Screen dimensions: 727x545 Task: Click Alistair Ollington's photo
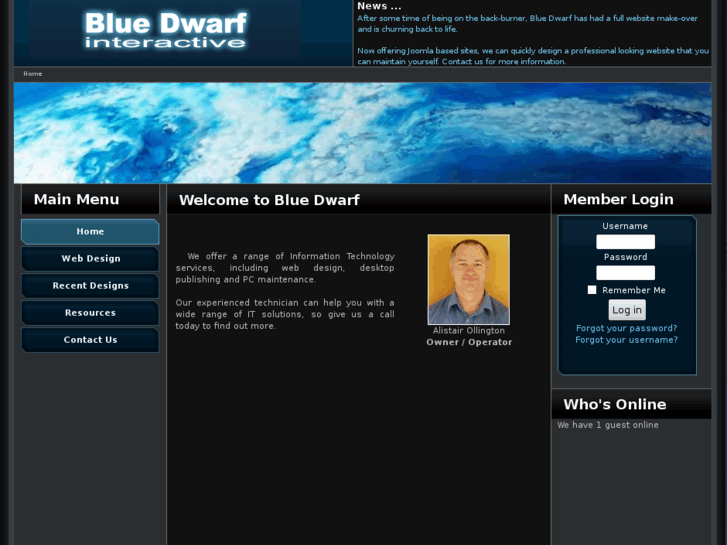point(469,279)
